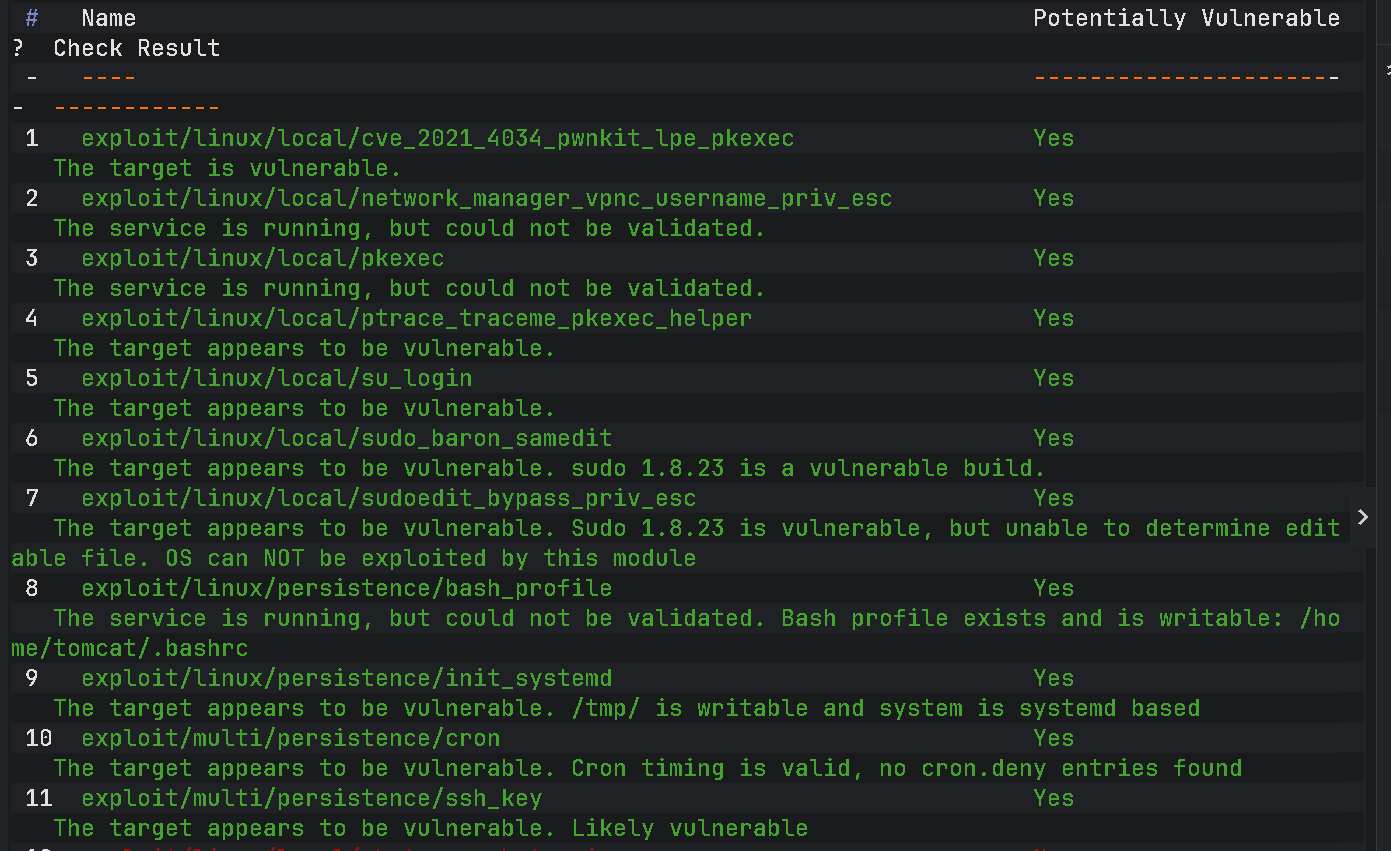The width and height of the screenshot is (1391, 851).
Task: Click the sudoedit_bypass_priv_esc module name
Action: pos(389,498)
